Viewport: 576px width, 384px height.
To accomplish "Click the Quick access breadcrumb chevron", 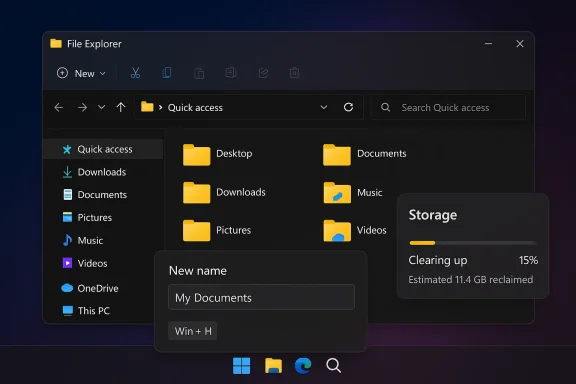I will click(161, 107).
